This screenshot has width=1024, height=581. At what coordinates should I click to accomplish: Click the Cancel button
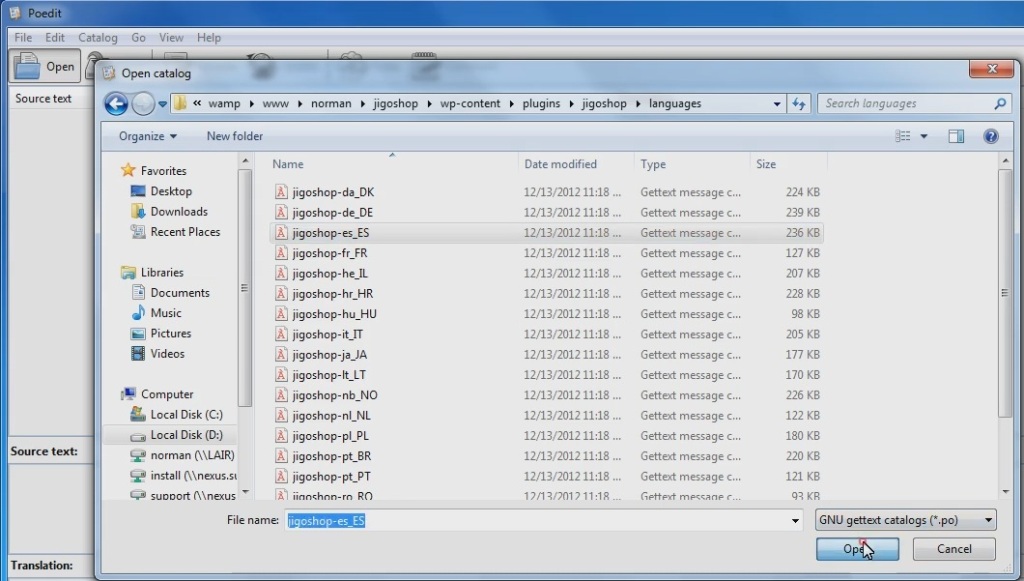click(x=953, y=549)
